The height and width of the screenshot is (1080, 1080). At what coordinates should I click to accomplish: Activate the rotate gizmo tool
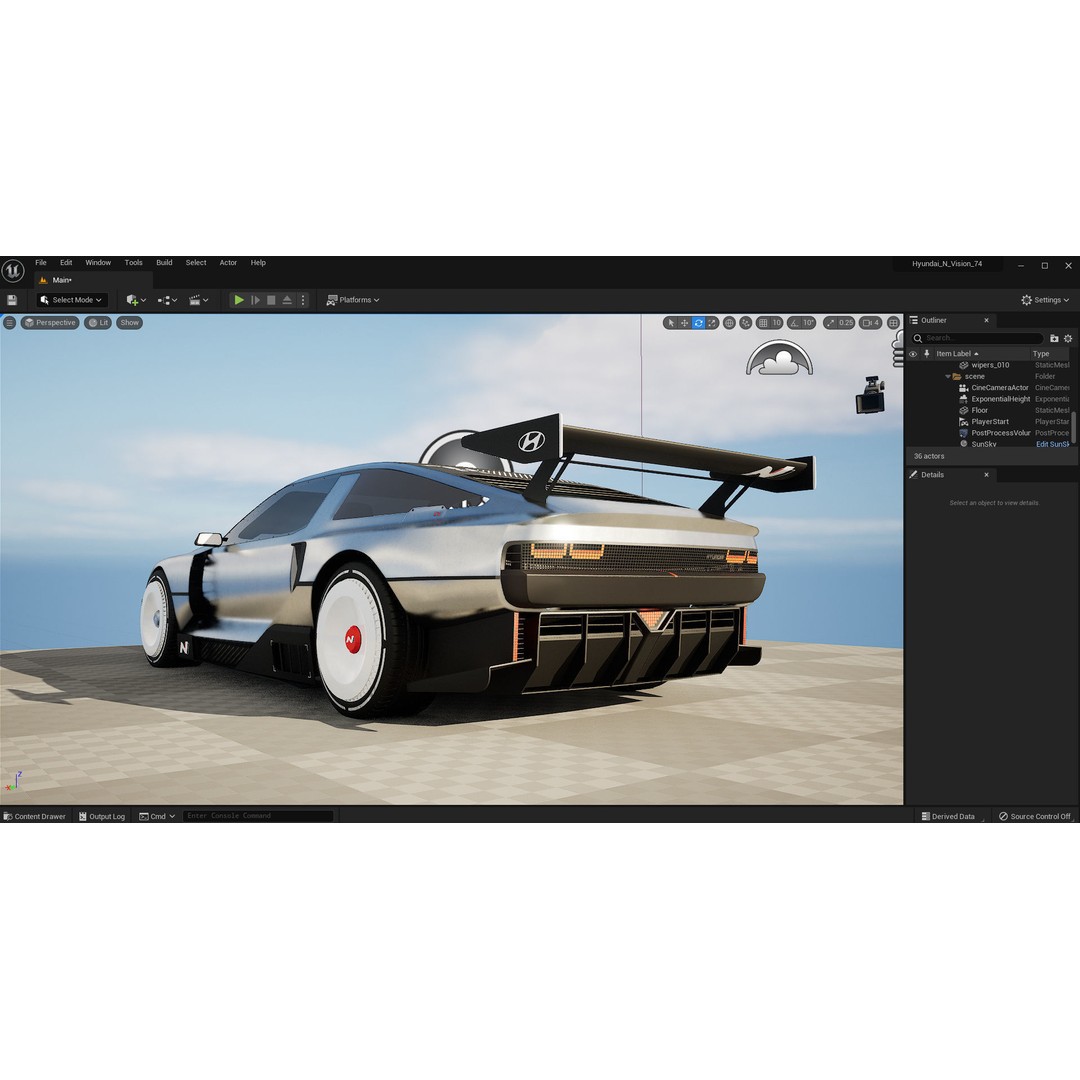point(698,322)
